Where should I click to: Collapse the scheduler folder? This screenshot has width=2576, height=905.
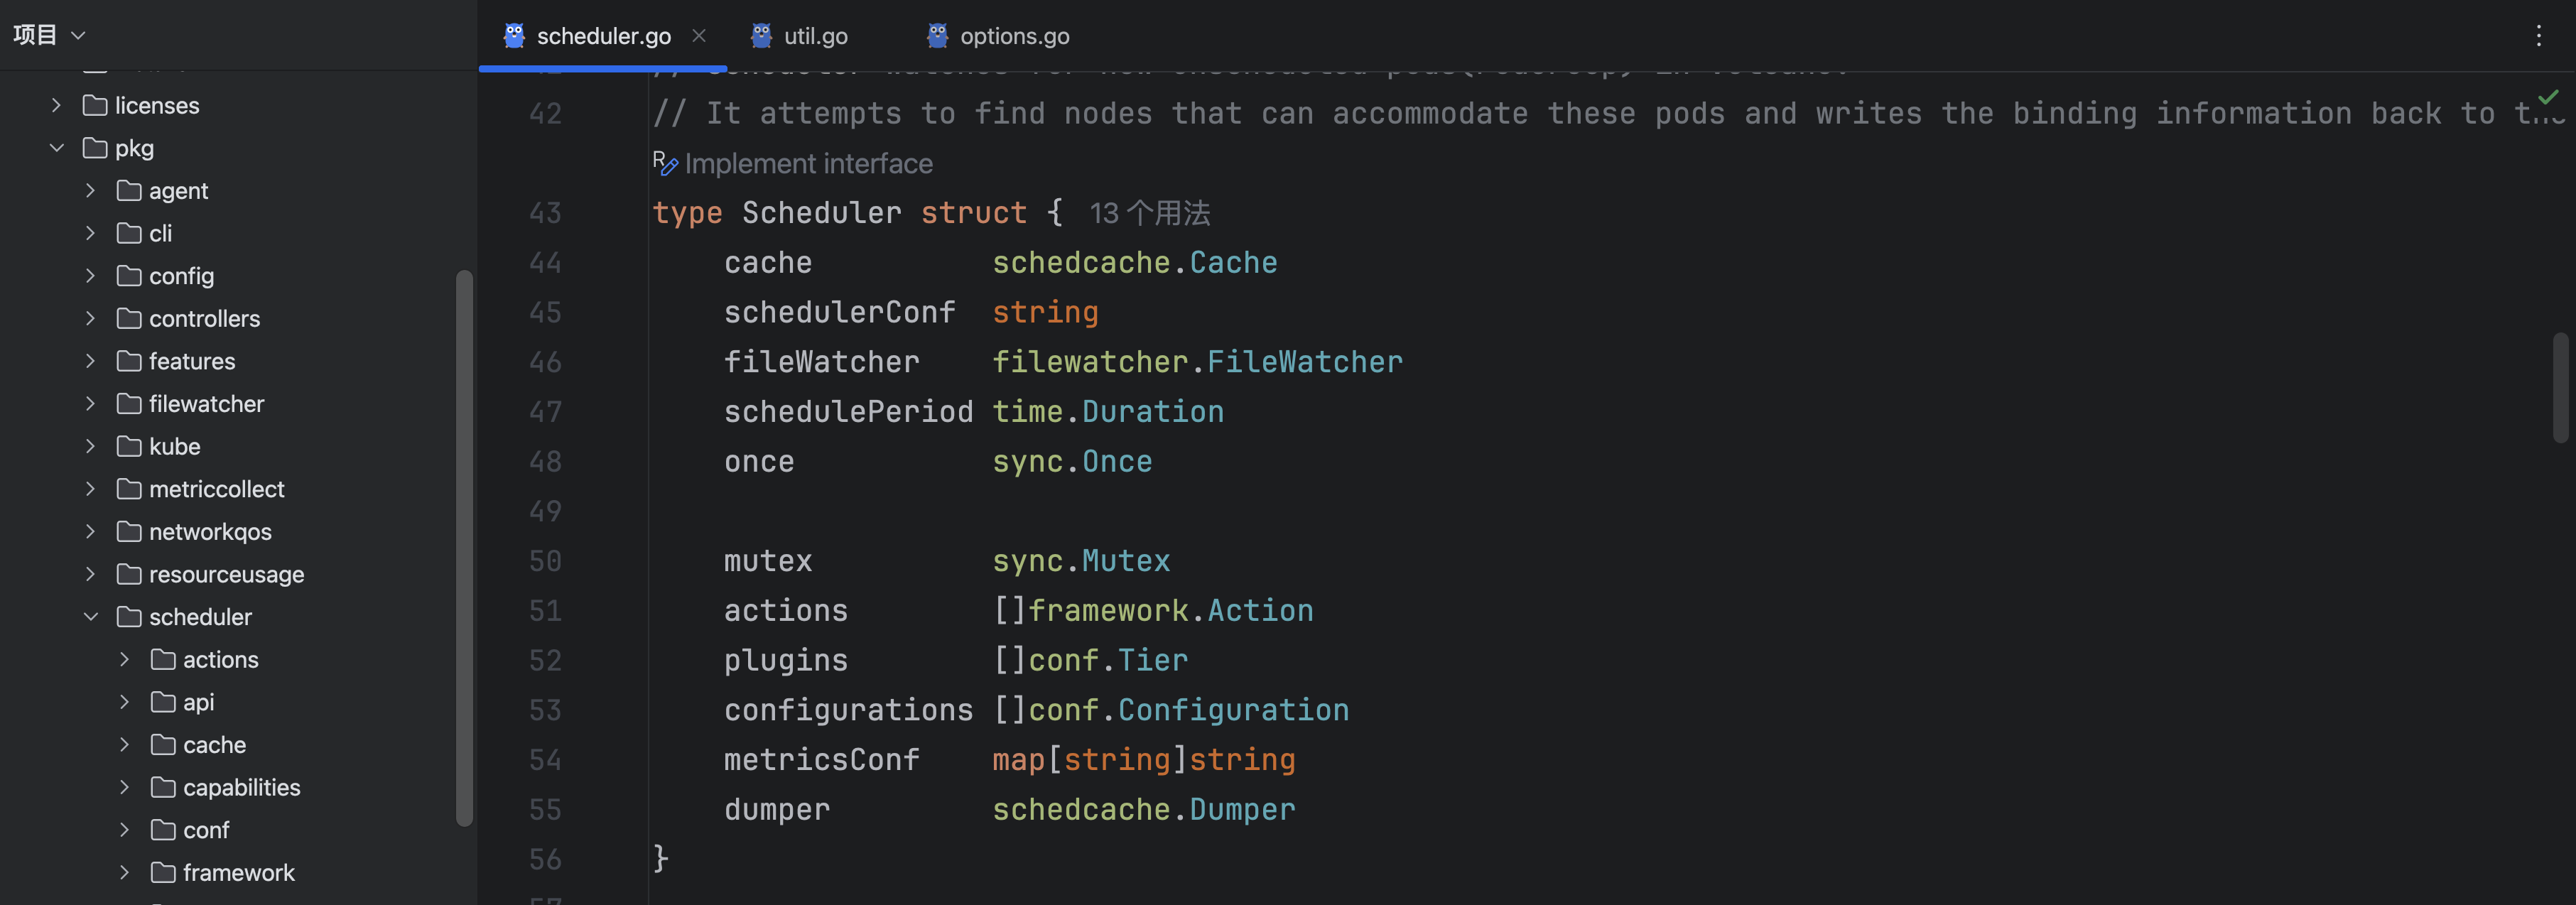click(91, 617)
